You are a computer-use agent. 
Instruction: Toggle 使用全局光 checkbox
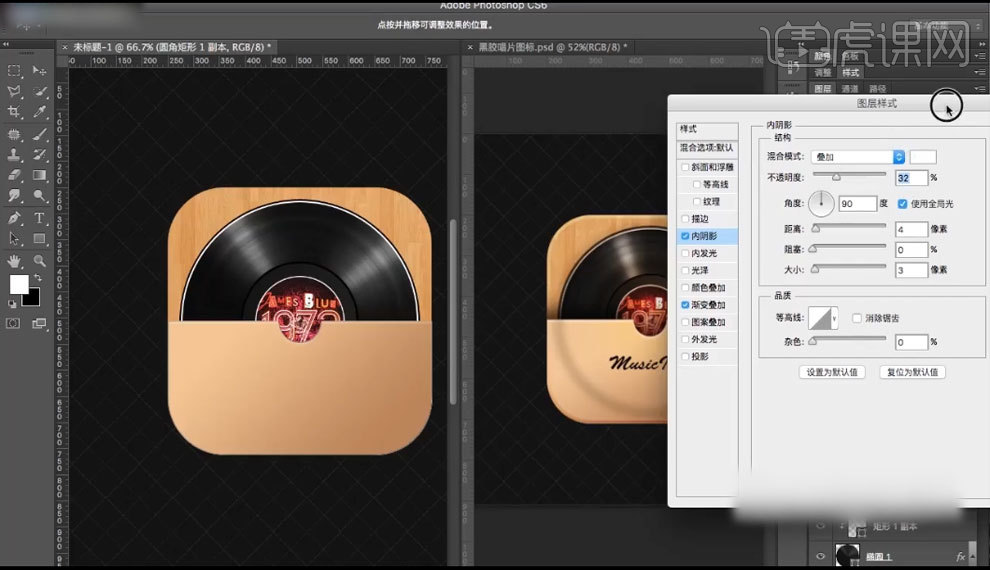pos(902,204)
